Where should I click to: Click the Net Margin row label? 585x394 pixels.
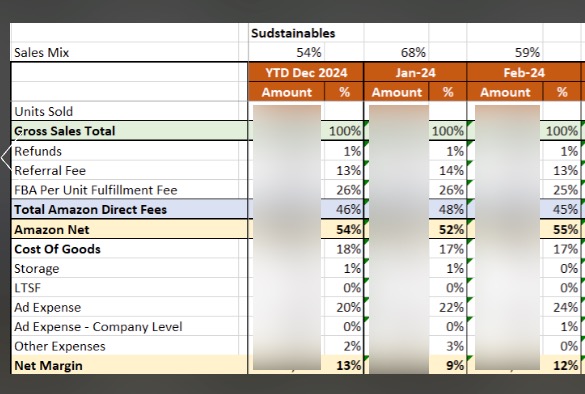(x=48, y=366)
